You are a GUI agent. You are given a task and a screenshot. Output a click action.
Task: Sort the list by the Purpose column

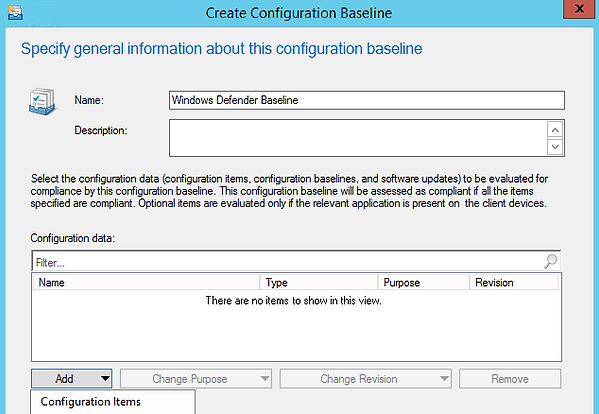pyautogui.click(x=424, y=283)
